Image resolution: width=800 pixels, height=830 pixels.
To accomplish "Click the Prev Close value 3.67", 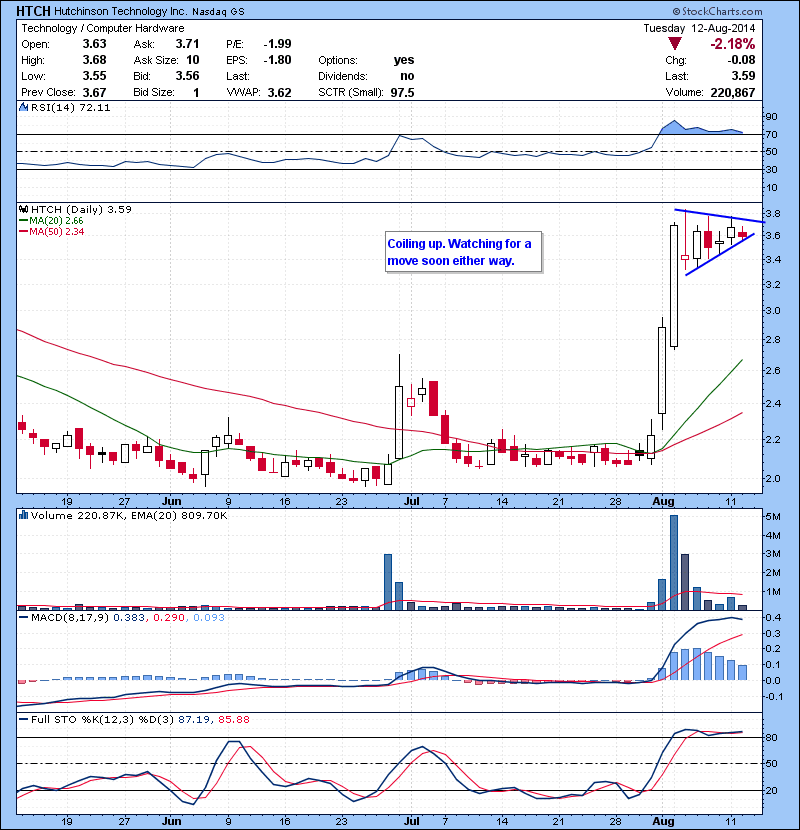I will point(94,92).
